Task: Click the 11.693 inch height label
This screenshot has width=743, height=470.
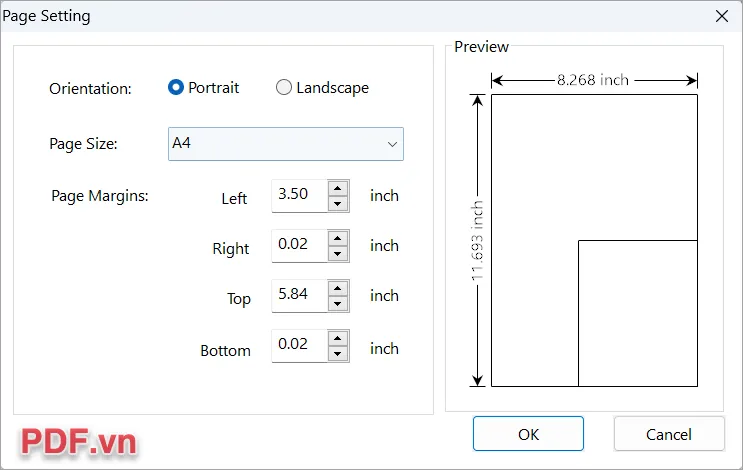Action: [x=477, y=241]
